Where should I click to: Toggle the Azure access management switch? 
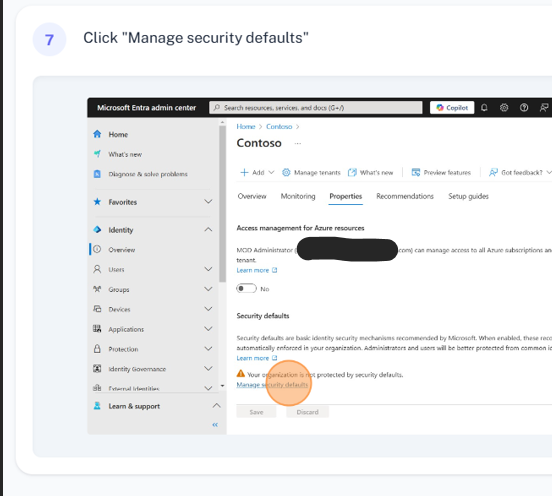click(246, 289)
